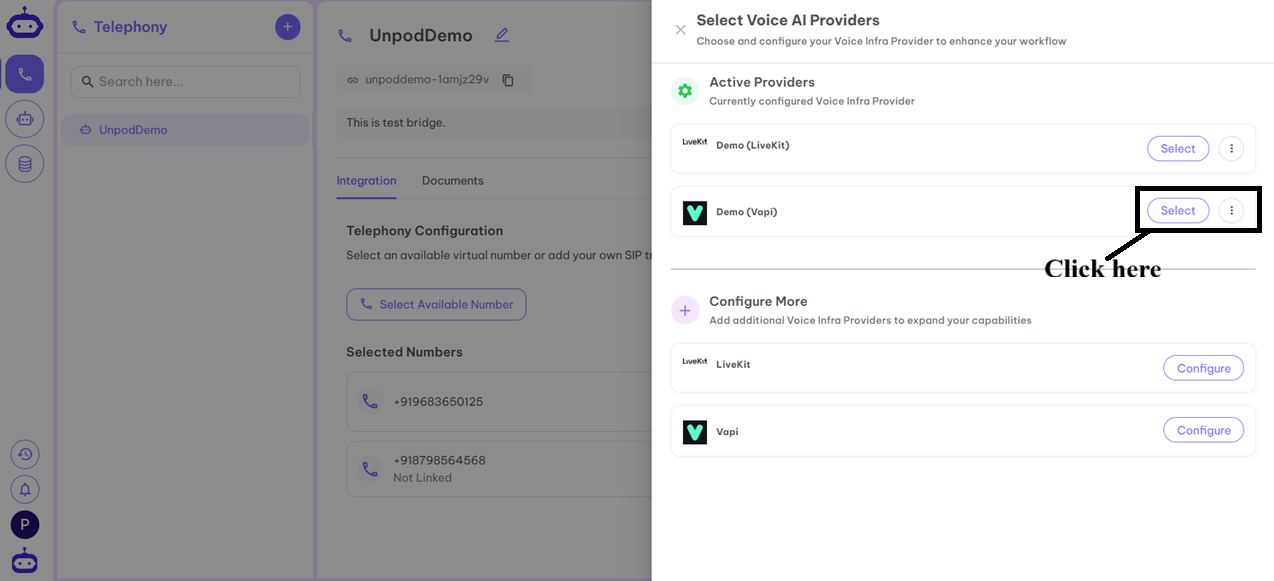Open more options for Demo (LiveKit)
Viewport: 1274px width, 581px height.
[x=1231, y=149]
